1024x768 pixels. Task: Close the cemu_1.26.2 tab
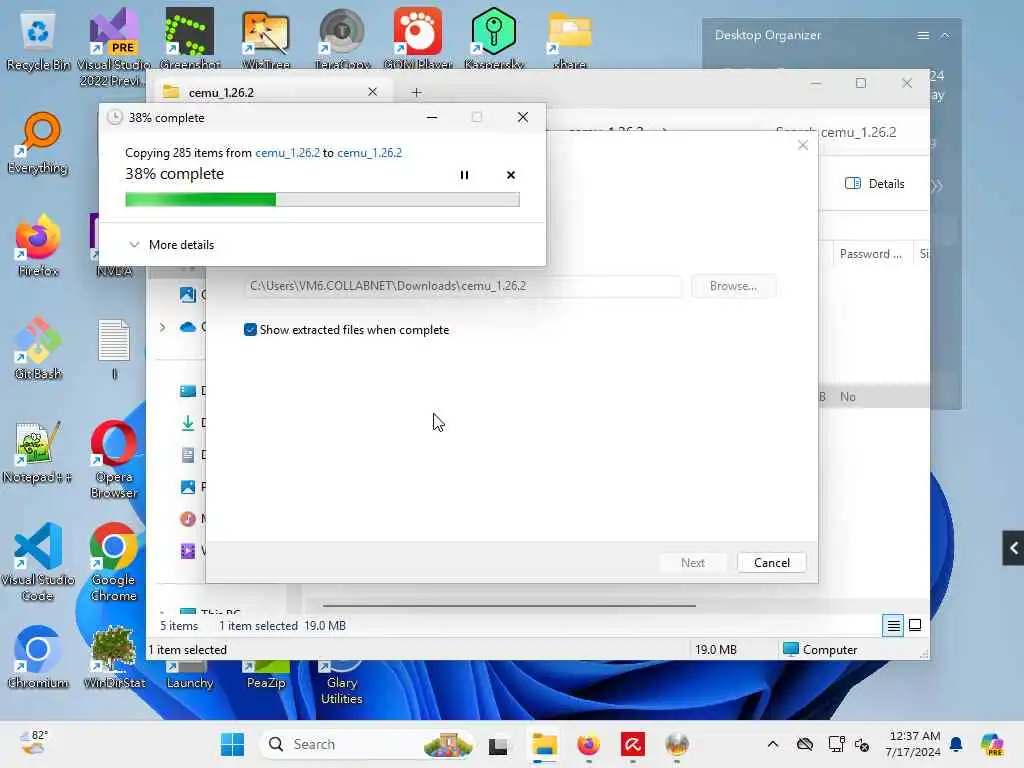372,92
